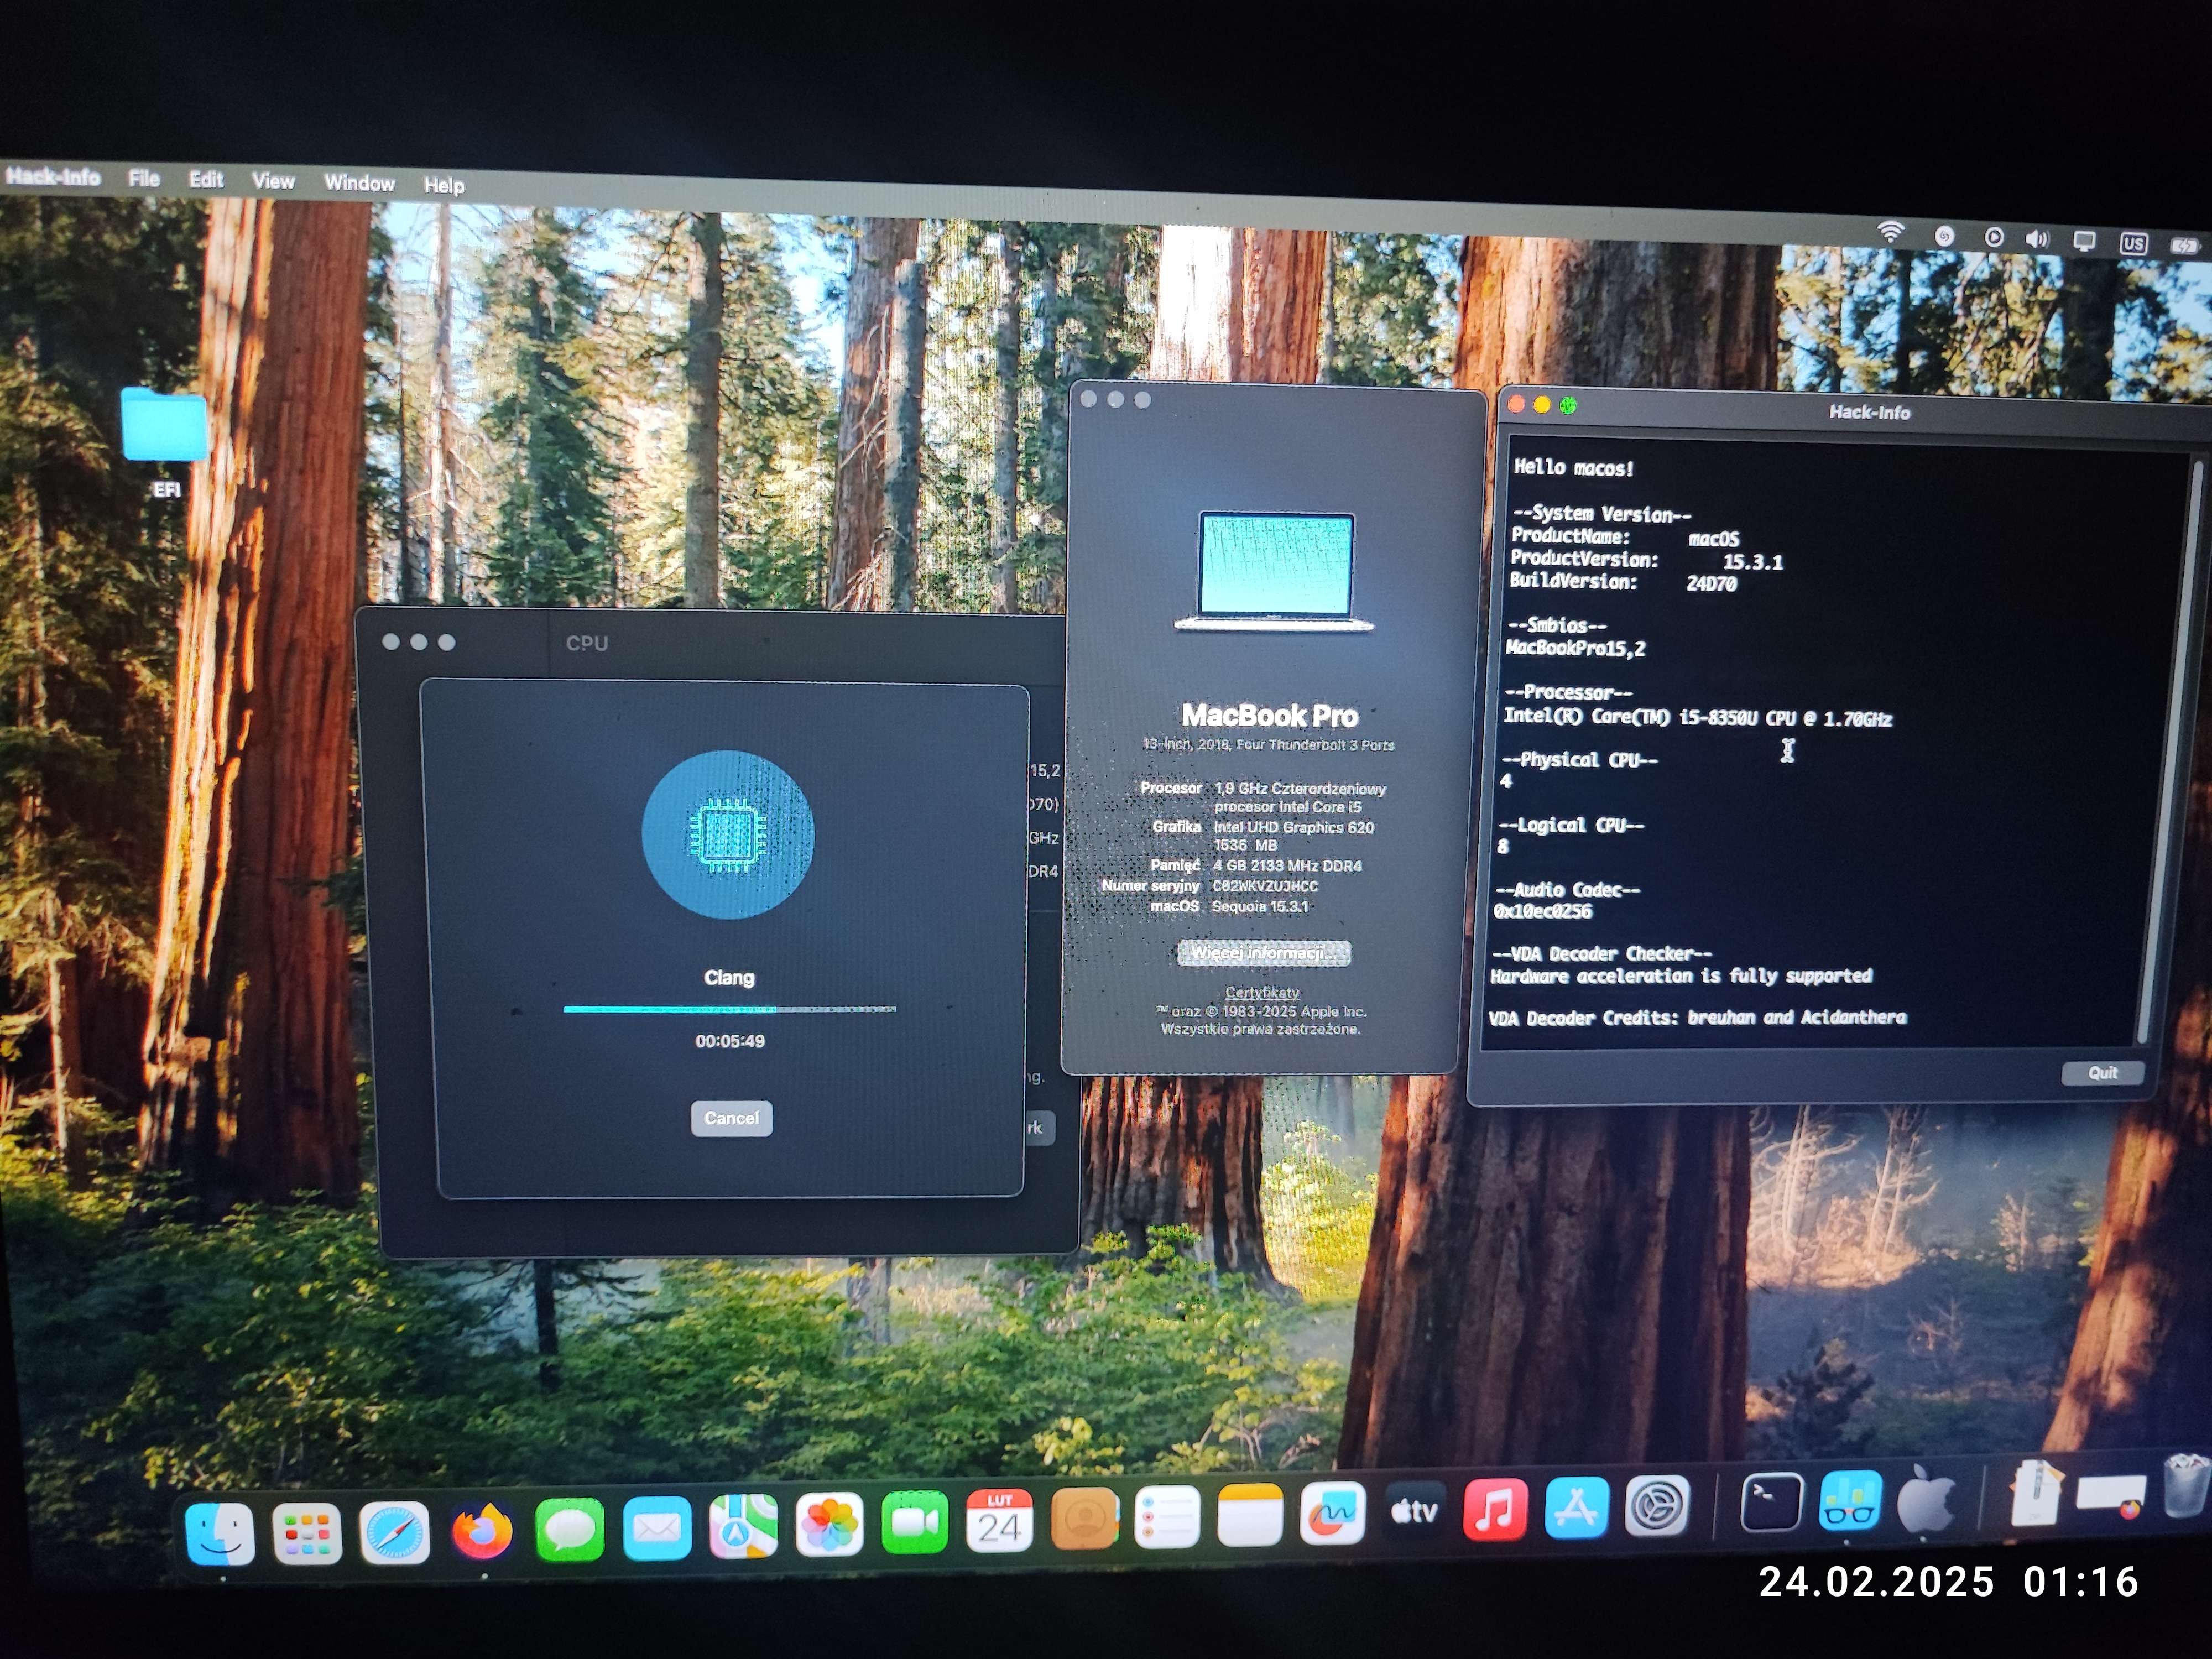
Task: Open Freeform from the Dock
Action: [1333, 1513]
